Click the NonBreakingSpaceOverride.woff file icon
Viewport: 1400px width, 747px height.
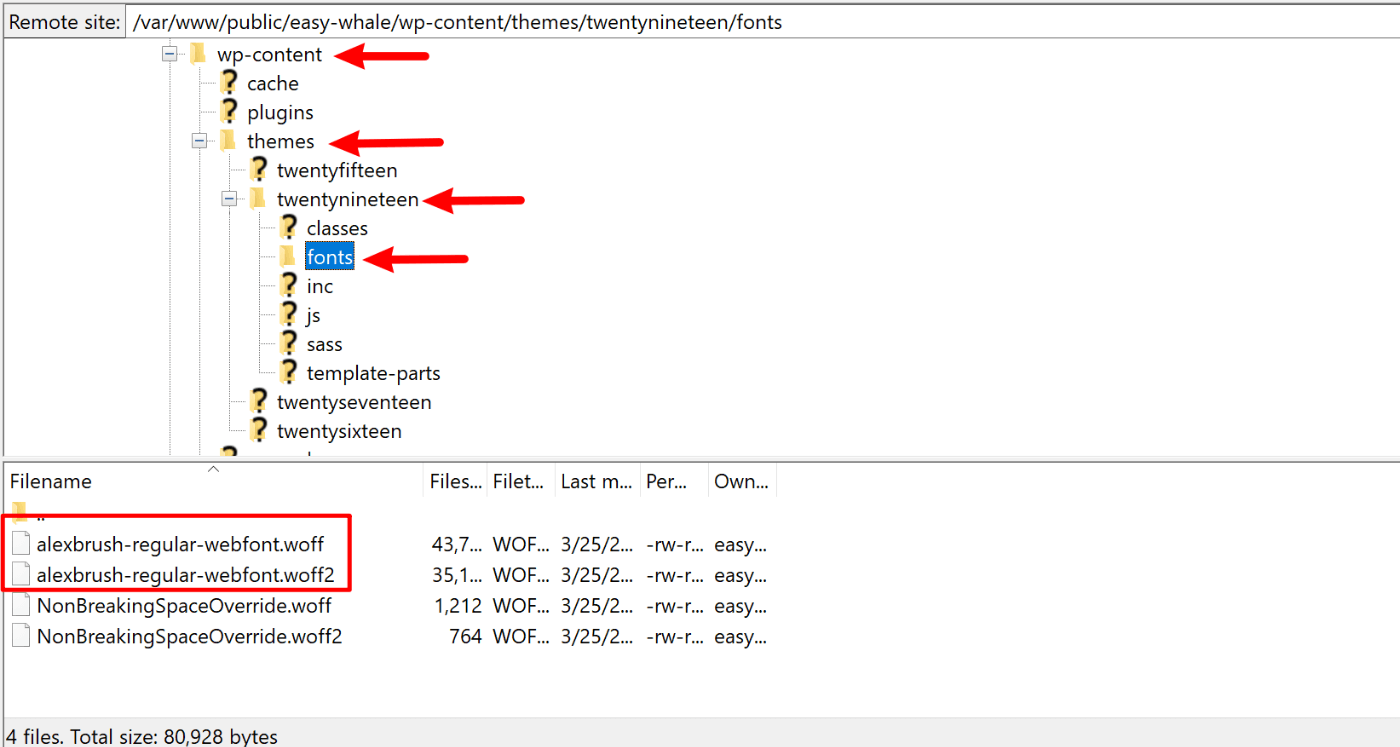click(x=21, y=606)
